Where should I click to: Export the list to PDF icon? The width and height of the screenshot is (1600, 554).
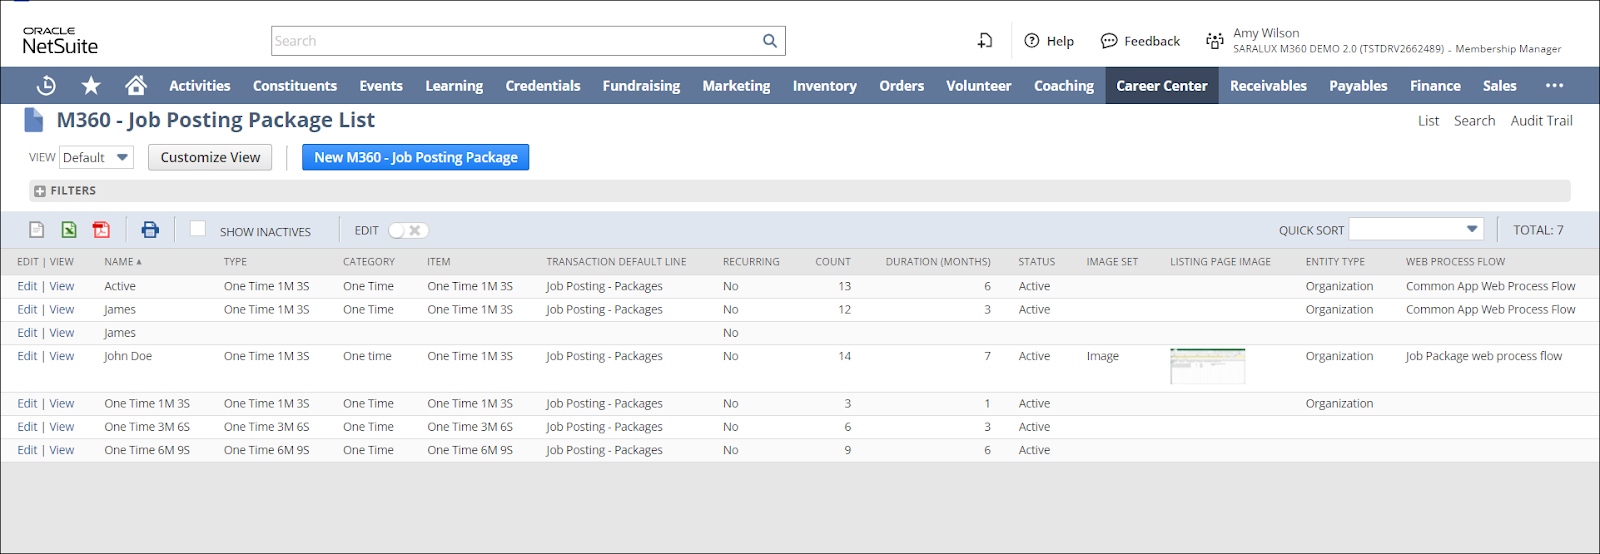tap(101, 230)
